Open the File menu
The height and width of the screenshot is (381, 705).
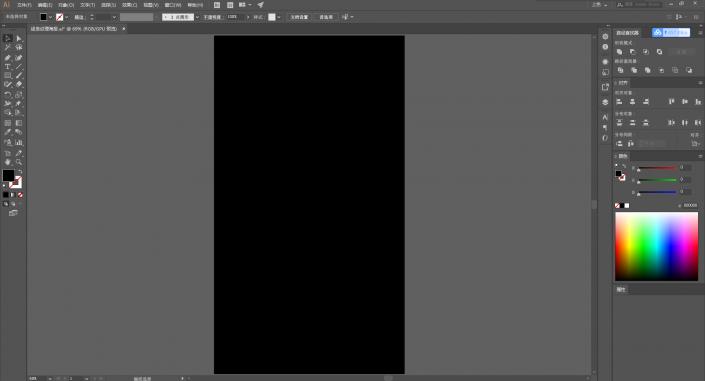tap(24, 5)
